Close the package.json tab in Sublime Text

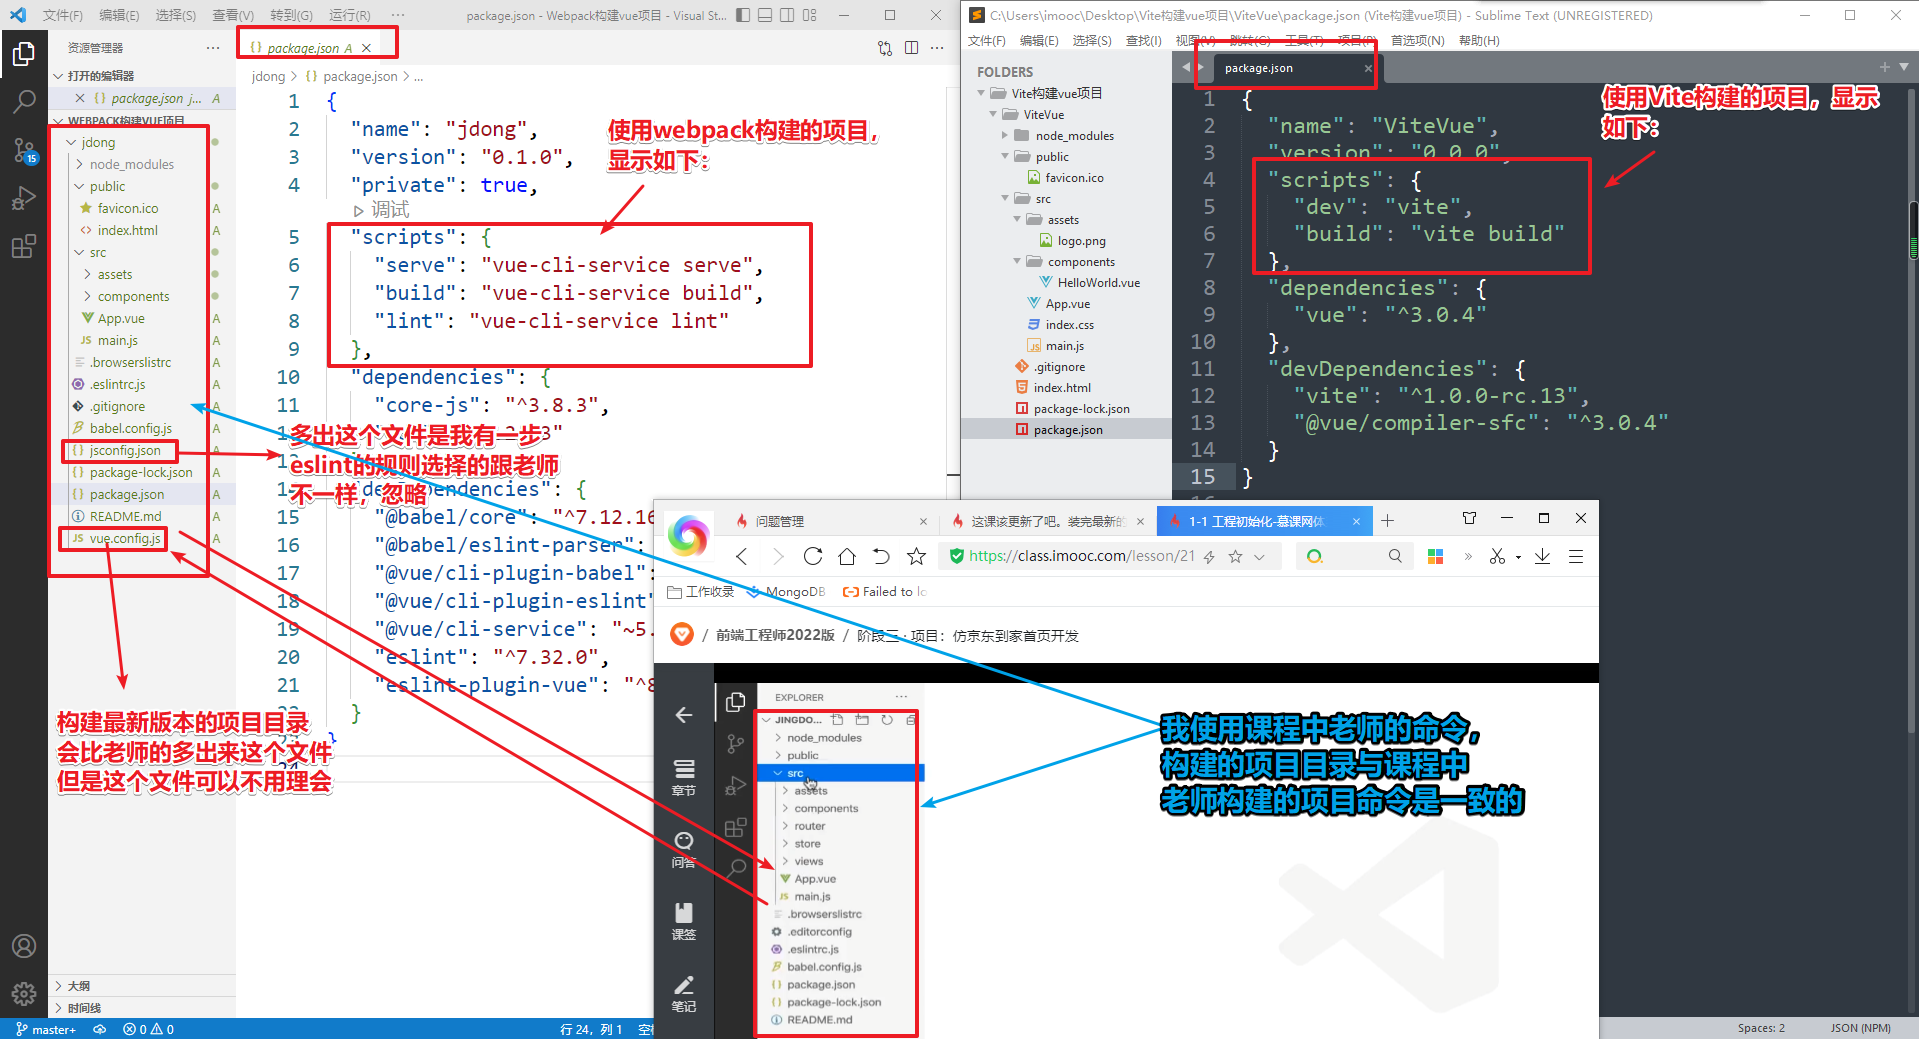1368,68
